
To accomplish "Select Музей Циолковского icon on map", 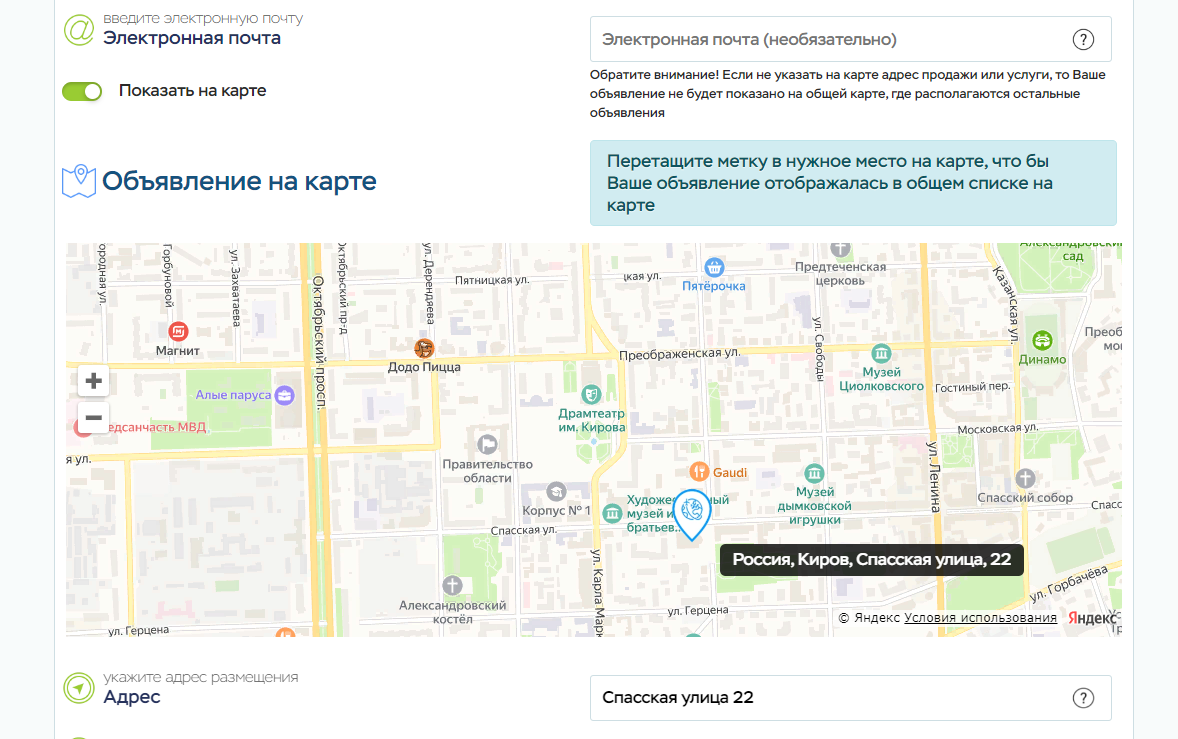I will 881,353.
